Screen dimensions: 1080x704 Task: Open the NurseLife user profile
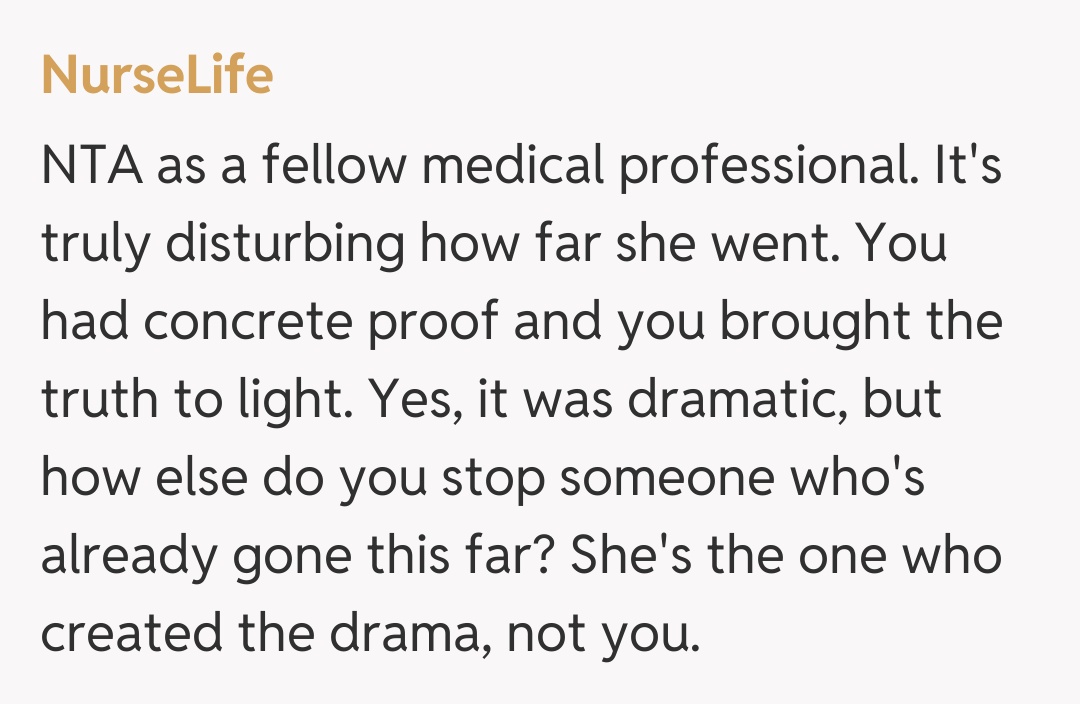[x=157, y=76]
